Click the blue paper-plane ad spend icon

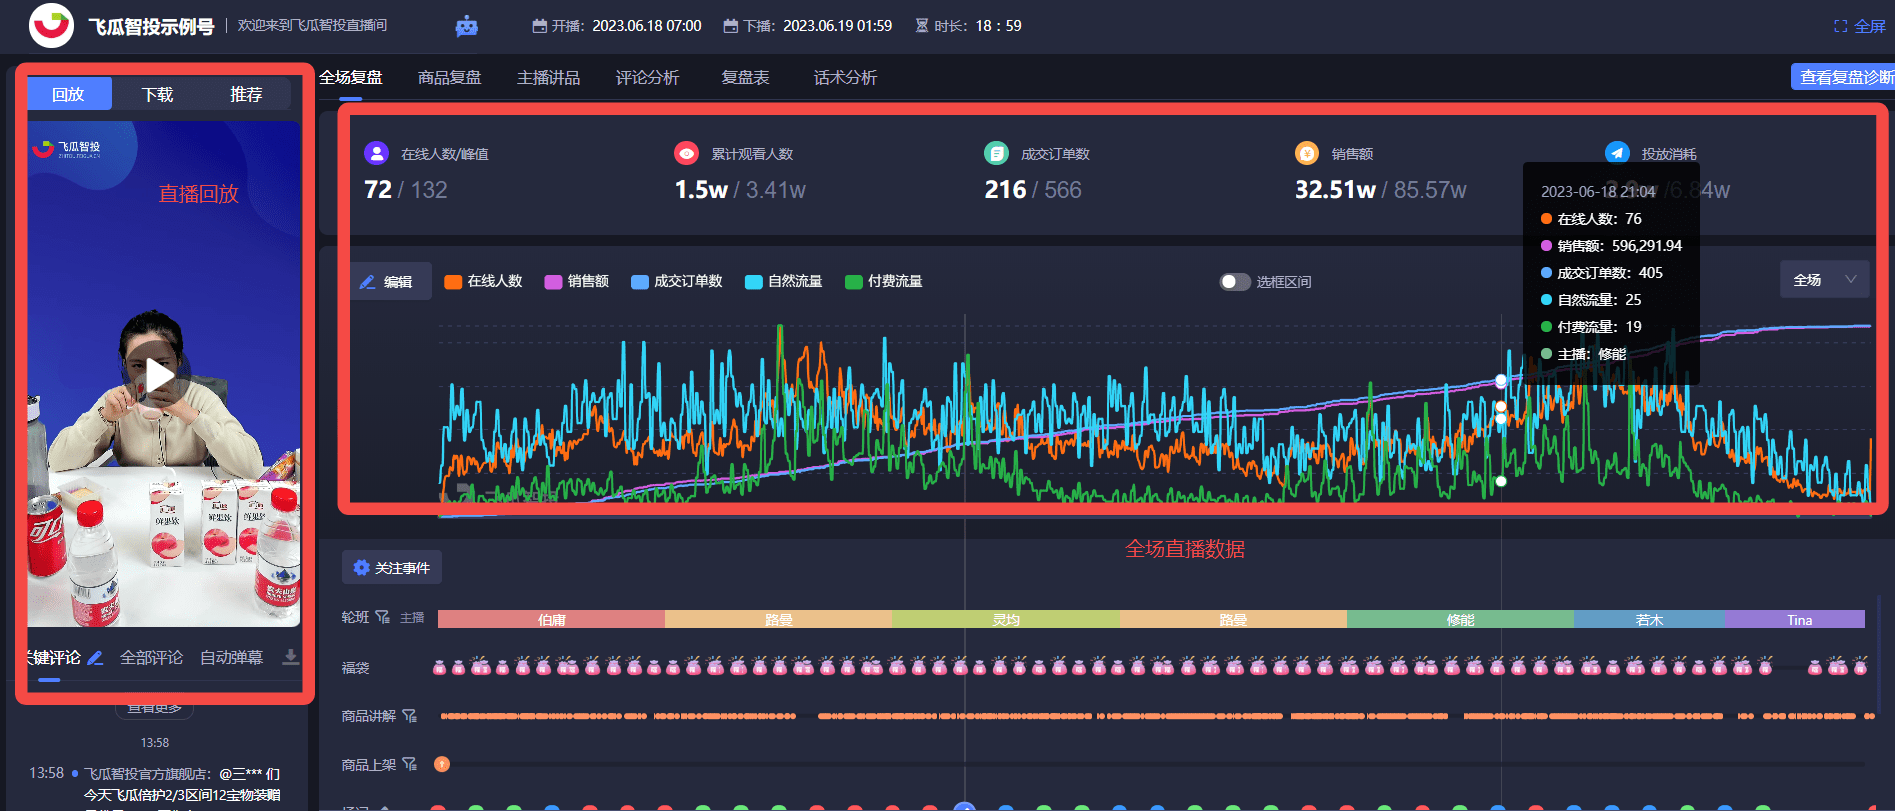pos(1616,153)
